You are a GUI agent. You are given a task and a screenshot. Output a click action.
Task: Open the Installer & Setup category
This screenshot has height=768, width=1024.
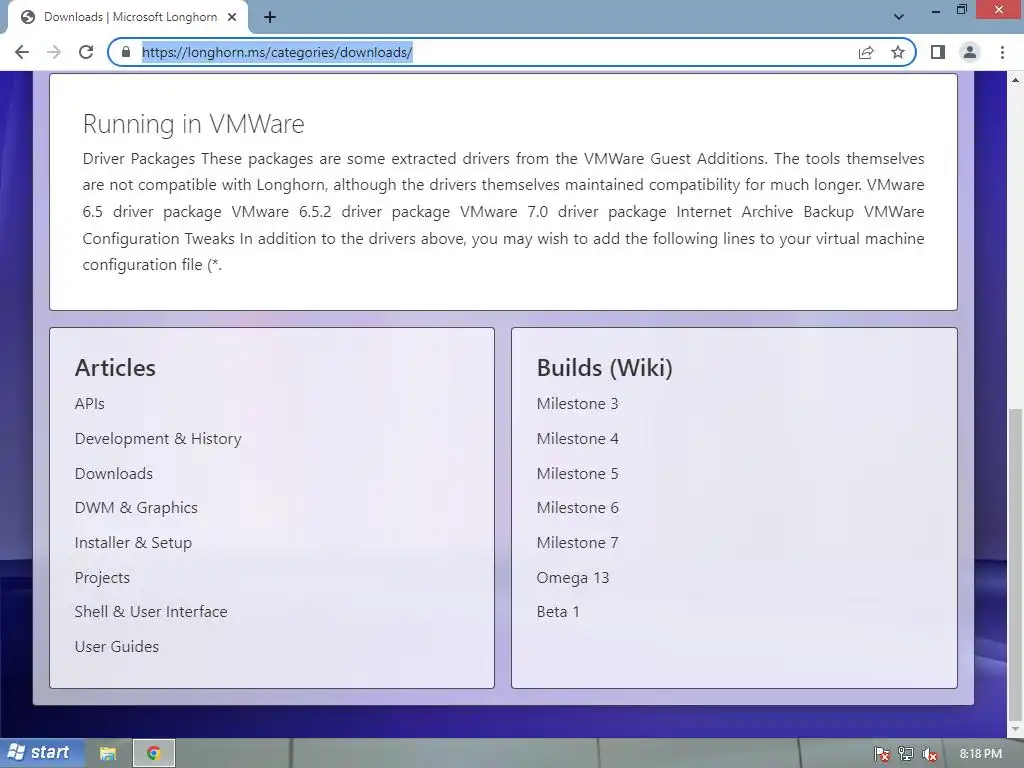(x=133, y=543)
